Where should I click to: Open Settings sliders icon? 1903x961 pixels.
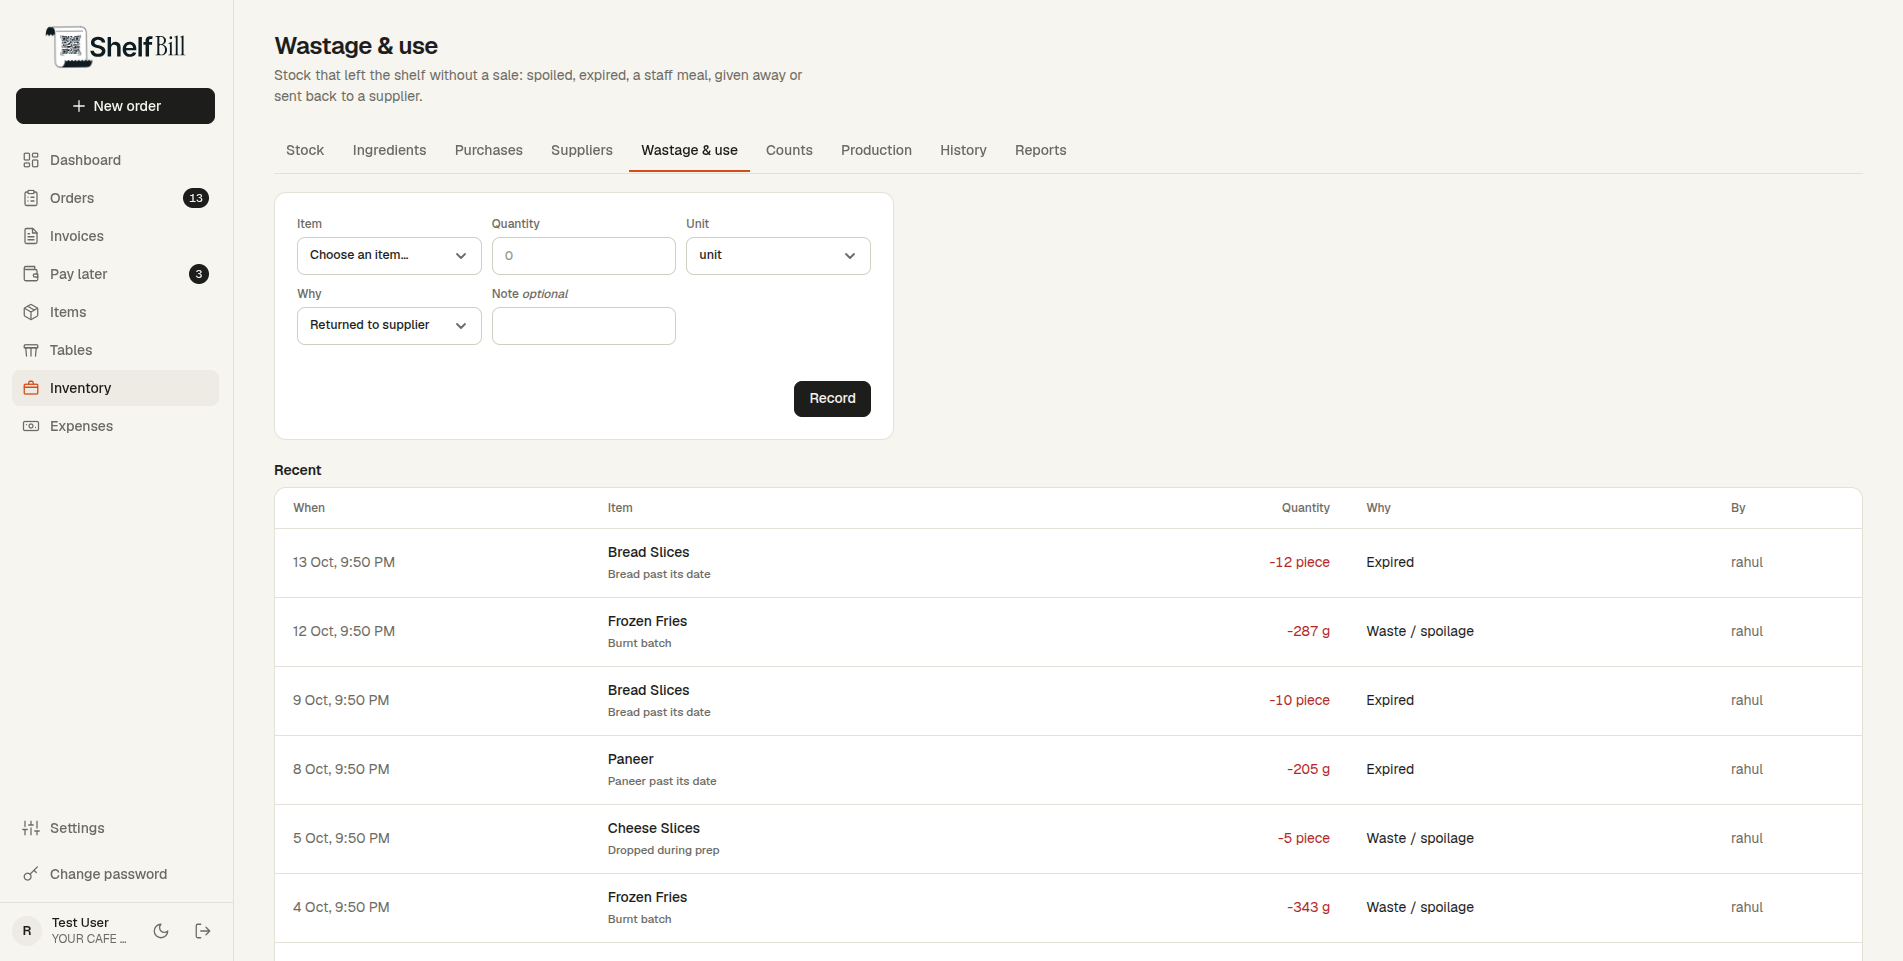click(x=31, y=828)
